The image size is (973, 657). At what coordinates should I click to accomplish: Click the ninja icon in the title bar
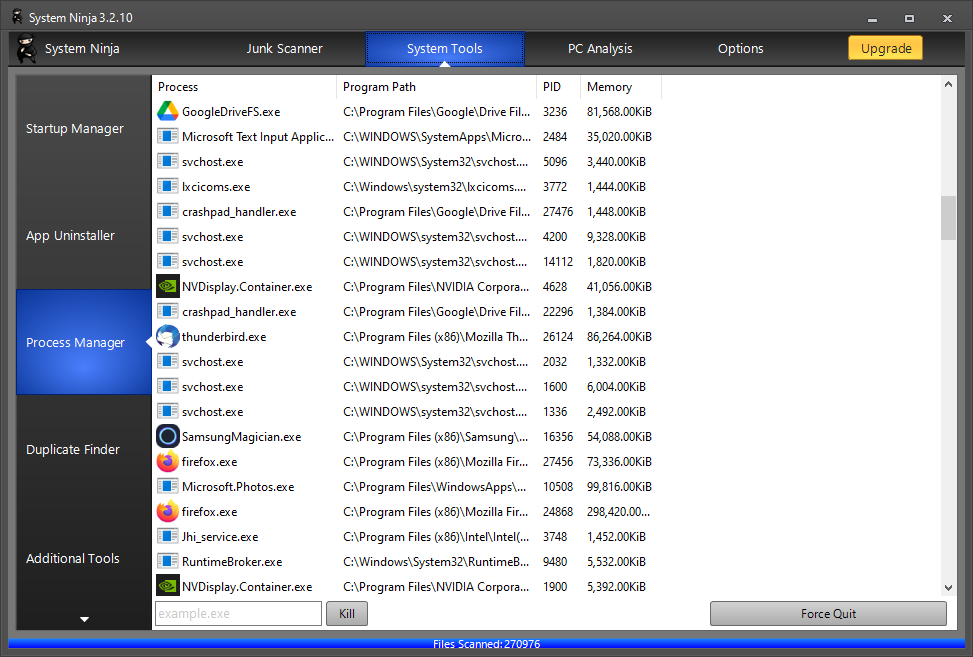pyautogui.click(x=17, y=17)
